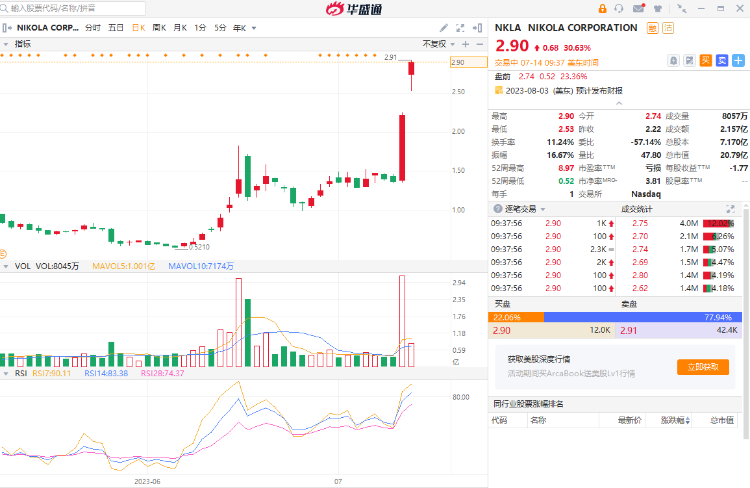Switch to 周K weekly chart tab

click(159, 28)
